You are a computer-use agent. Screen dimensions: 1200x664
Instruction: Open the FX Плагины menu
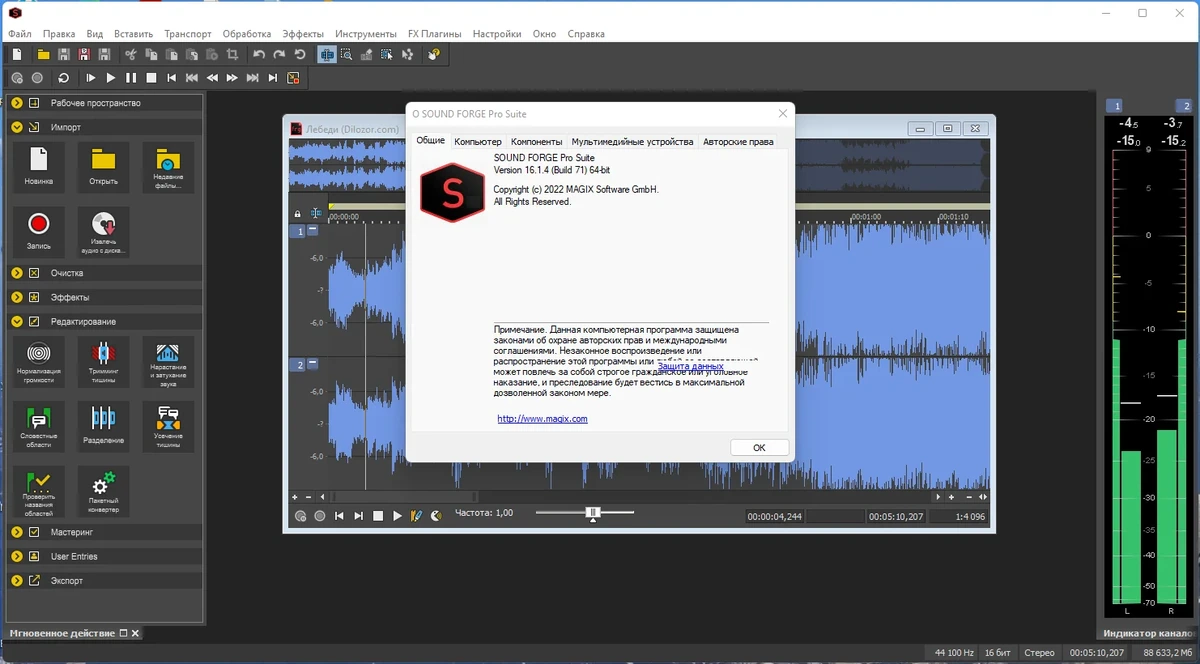[434, 33]
